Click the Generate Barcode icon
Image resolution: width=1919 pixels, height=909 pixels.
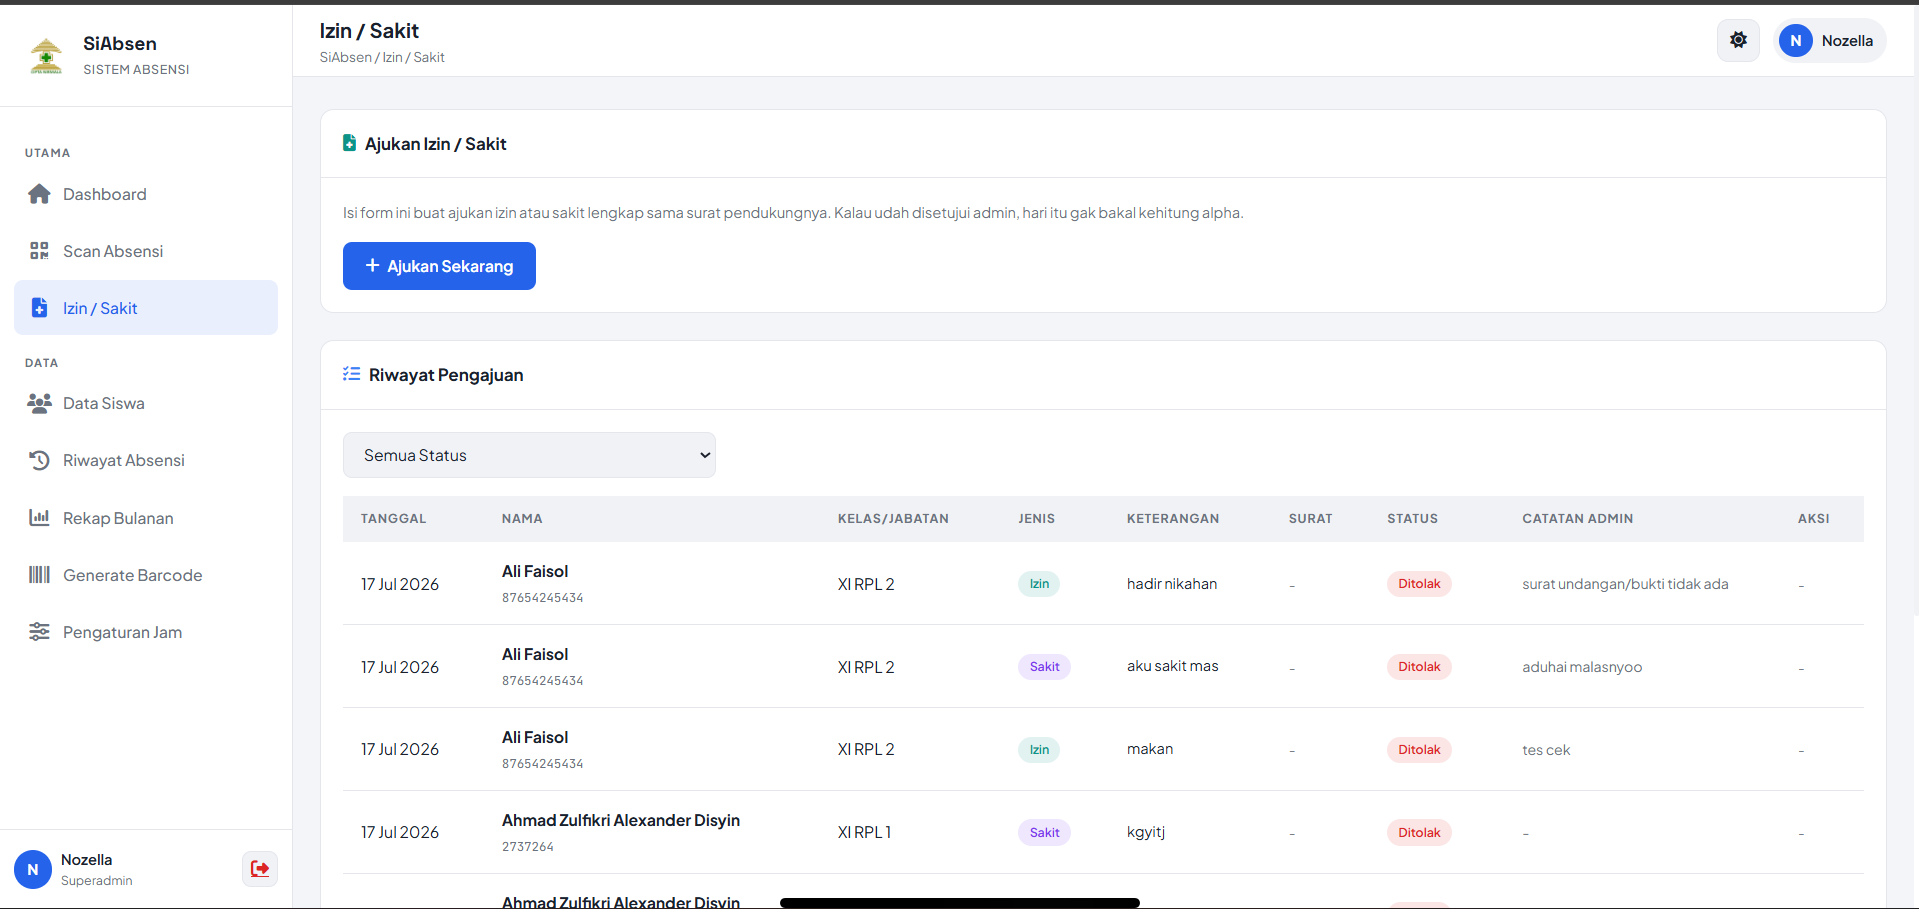point(39,575)
